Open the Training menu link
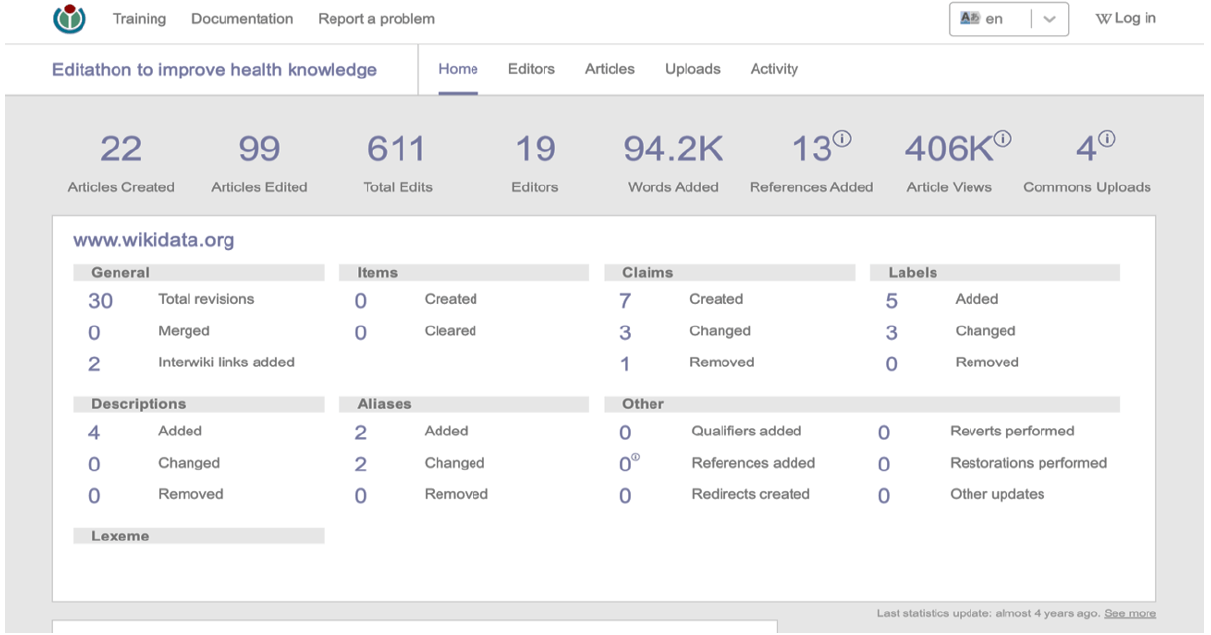 pos(139,19)
